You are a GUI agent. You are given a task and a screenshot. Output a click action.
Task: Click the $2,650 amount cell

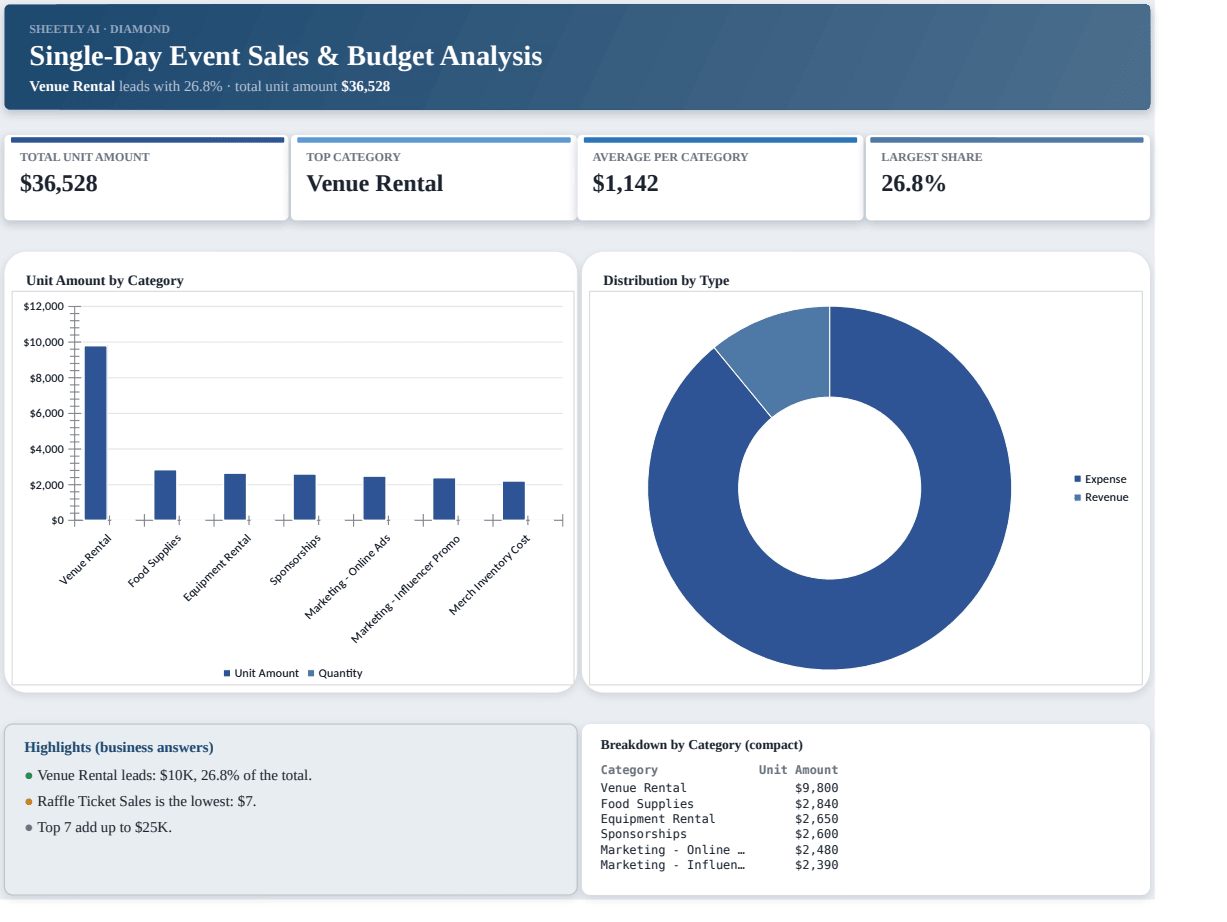click(817, 819)
